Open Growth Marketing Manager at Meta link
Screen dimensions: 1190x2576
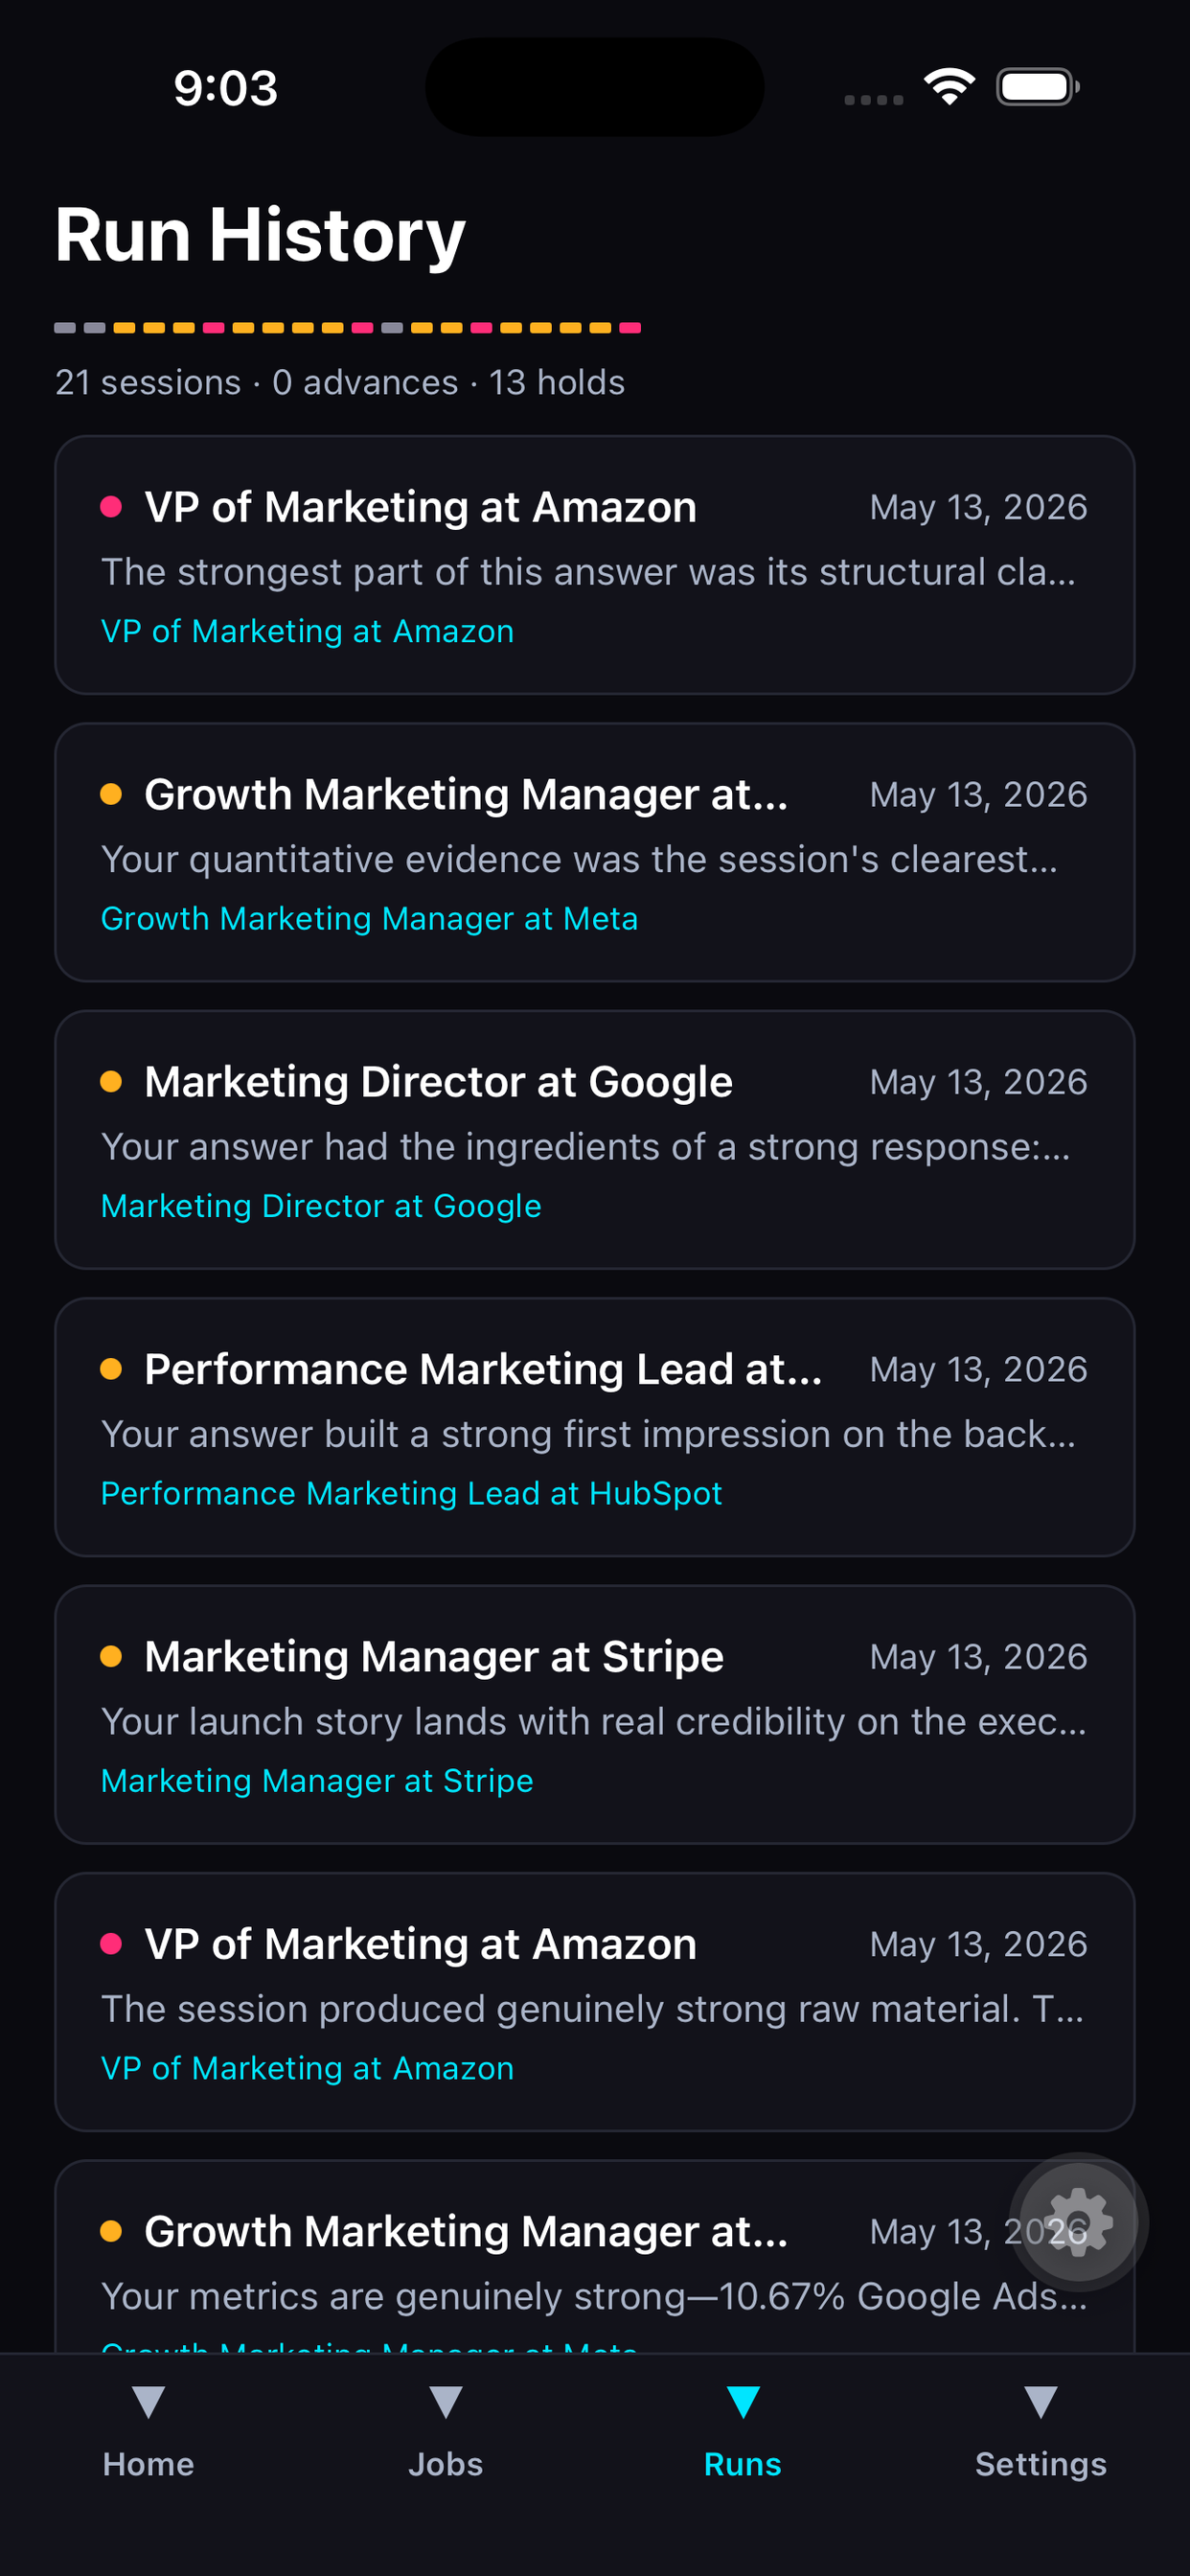(369, 918)
